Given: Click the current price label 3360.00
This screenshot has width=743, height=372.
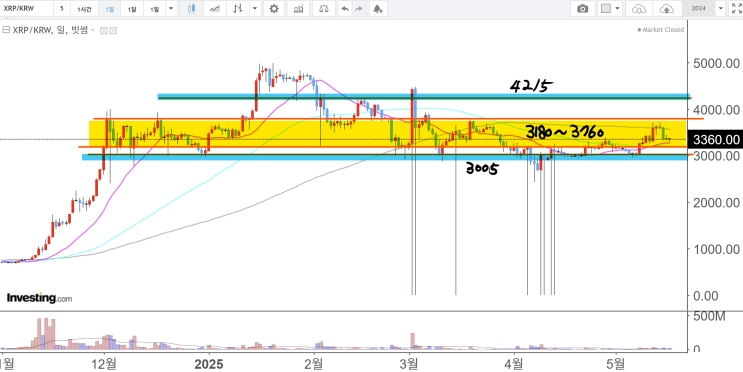Looking at the screenshot, I should [x=716, y=140].
